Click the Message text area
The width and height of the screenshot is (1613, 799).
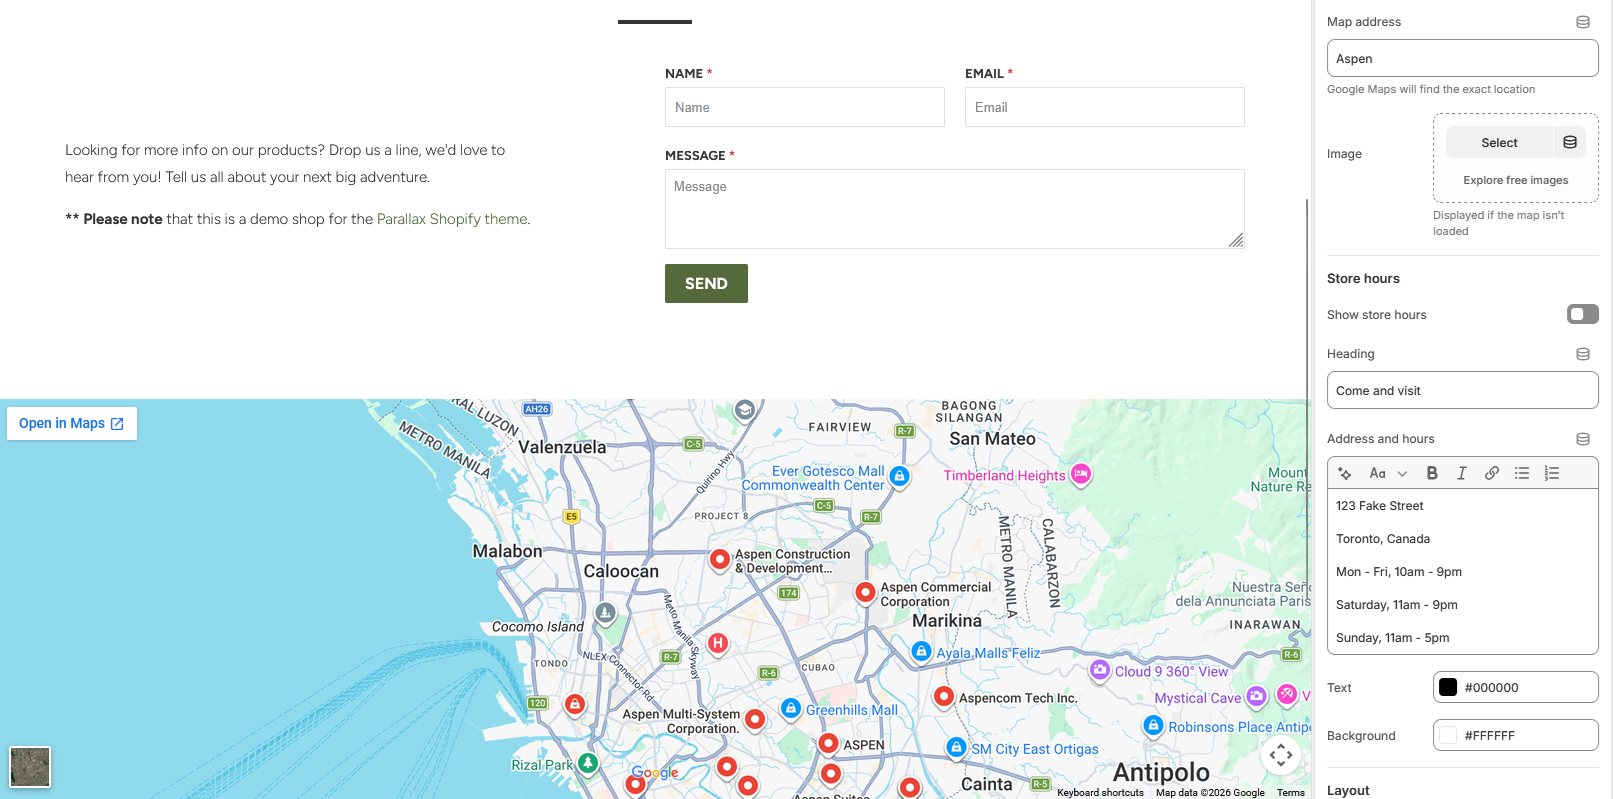click(955, 209)
